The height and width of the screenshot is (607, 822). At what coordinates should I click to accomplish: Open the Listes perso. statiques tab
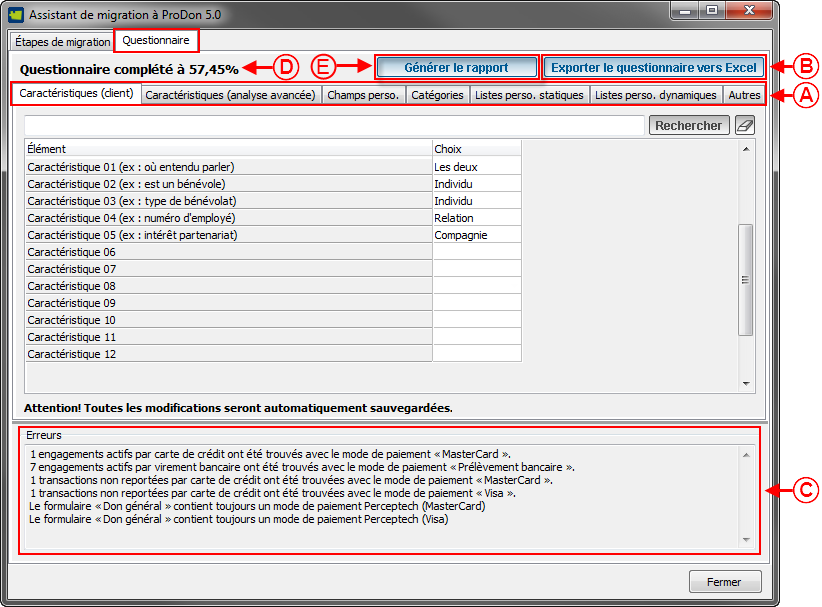529,95
